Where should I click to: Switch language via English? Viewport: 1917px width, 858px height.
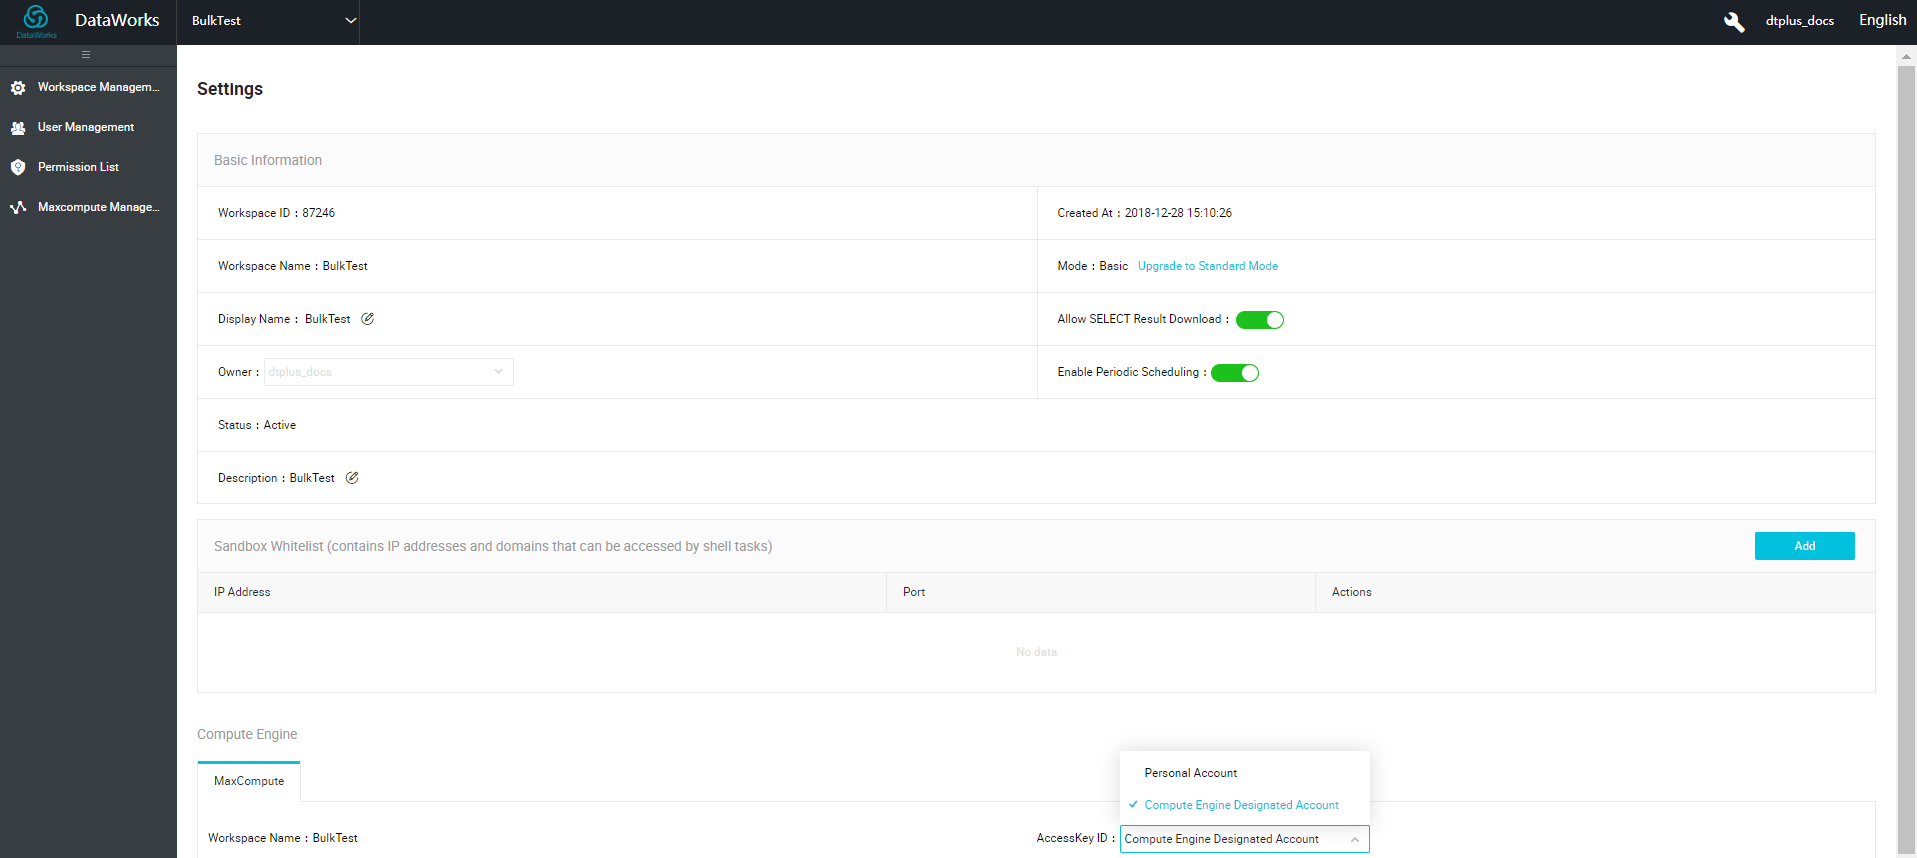coord(1882,20)
